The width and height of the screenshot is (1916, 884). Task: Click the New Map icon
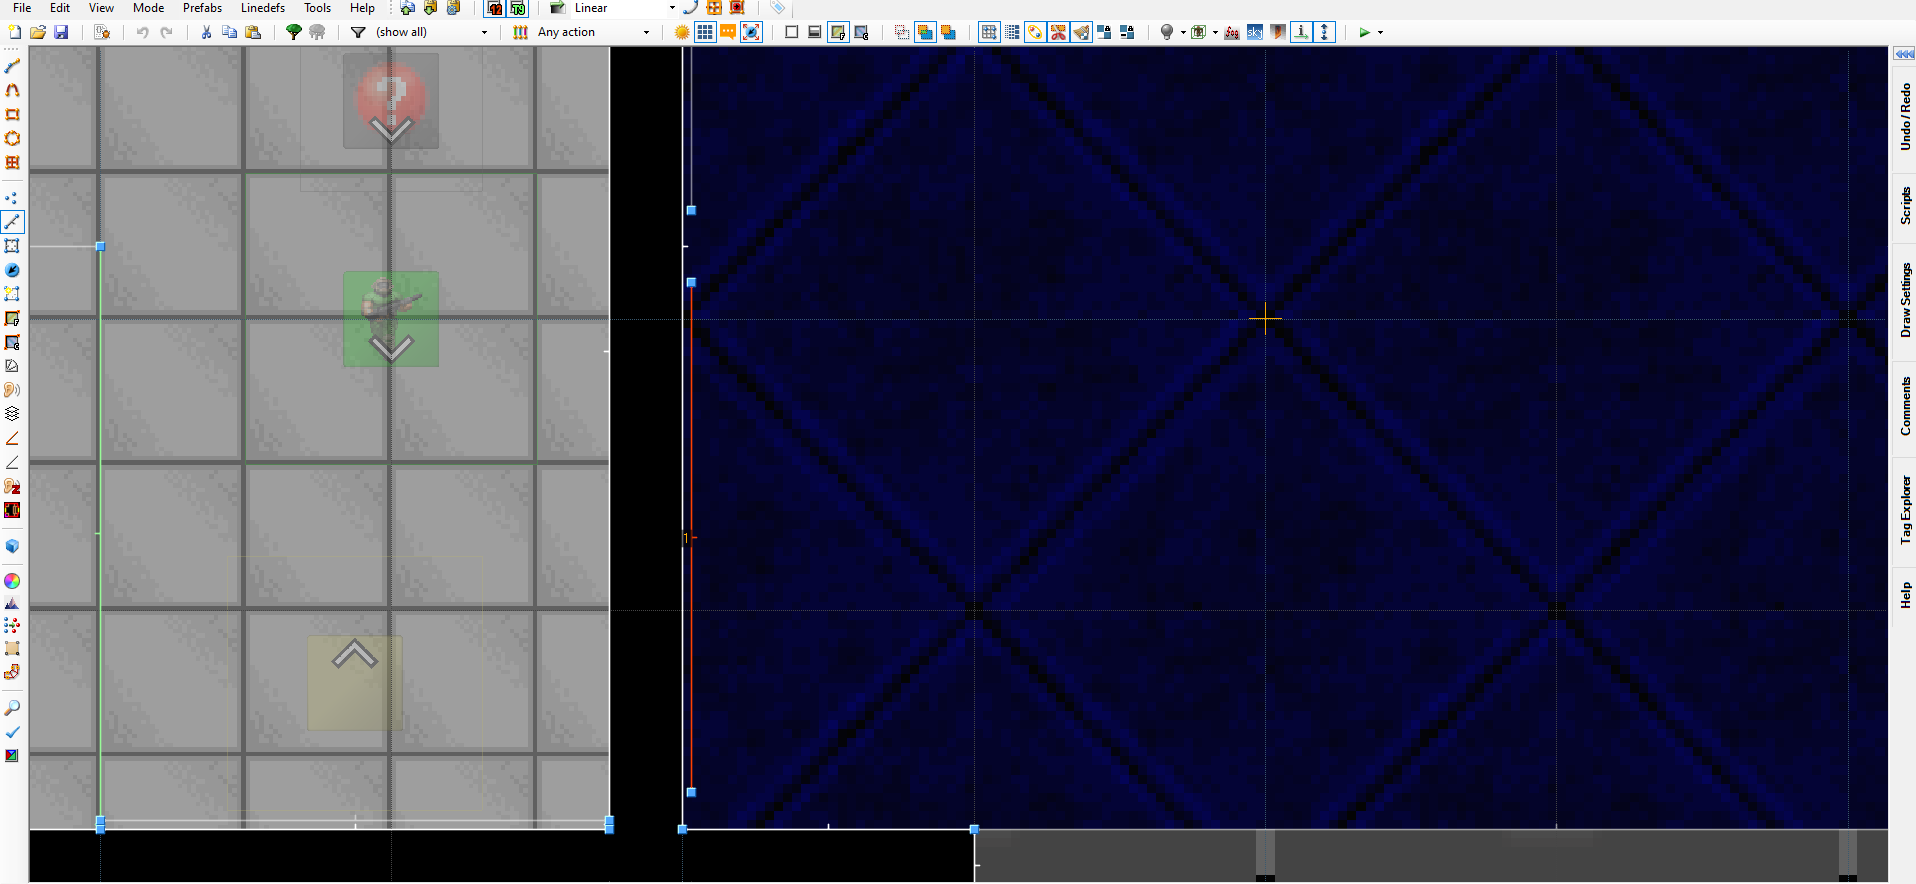(15, 32)
